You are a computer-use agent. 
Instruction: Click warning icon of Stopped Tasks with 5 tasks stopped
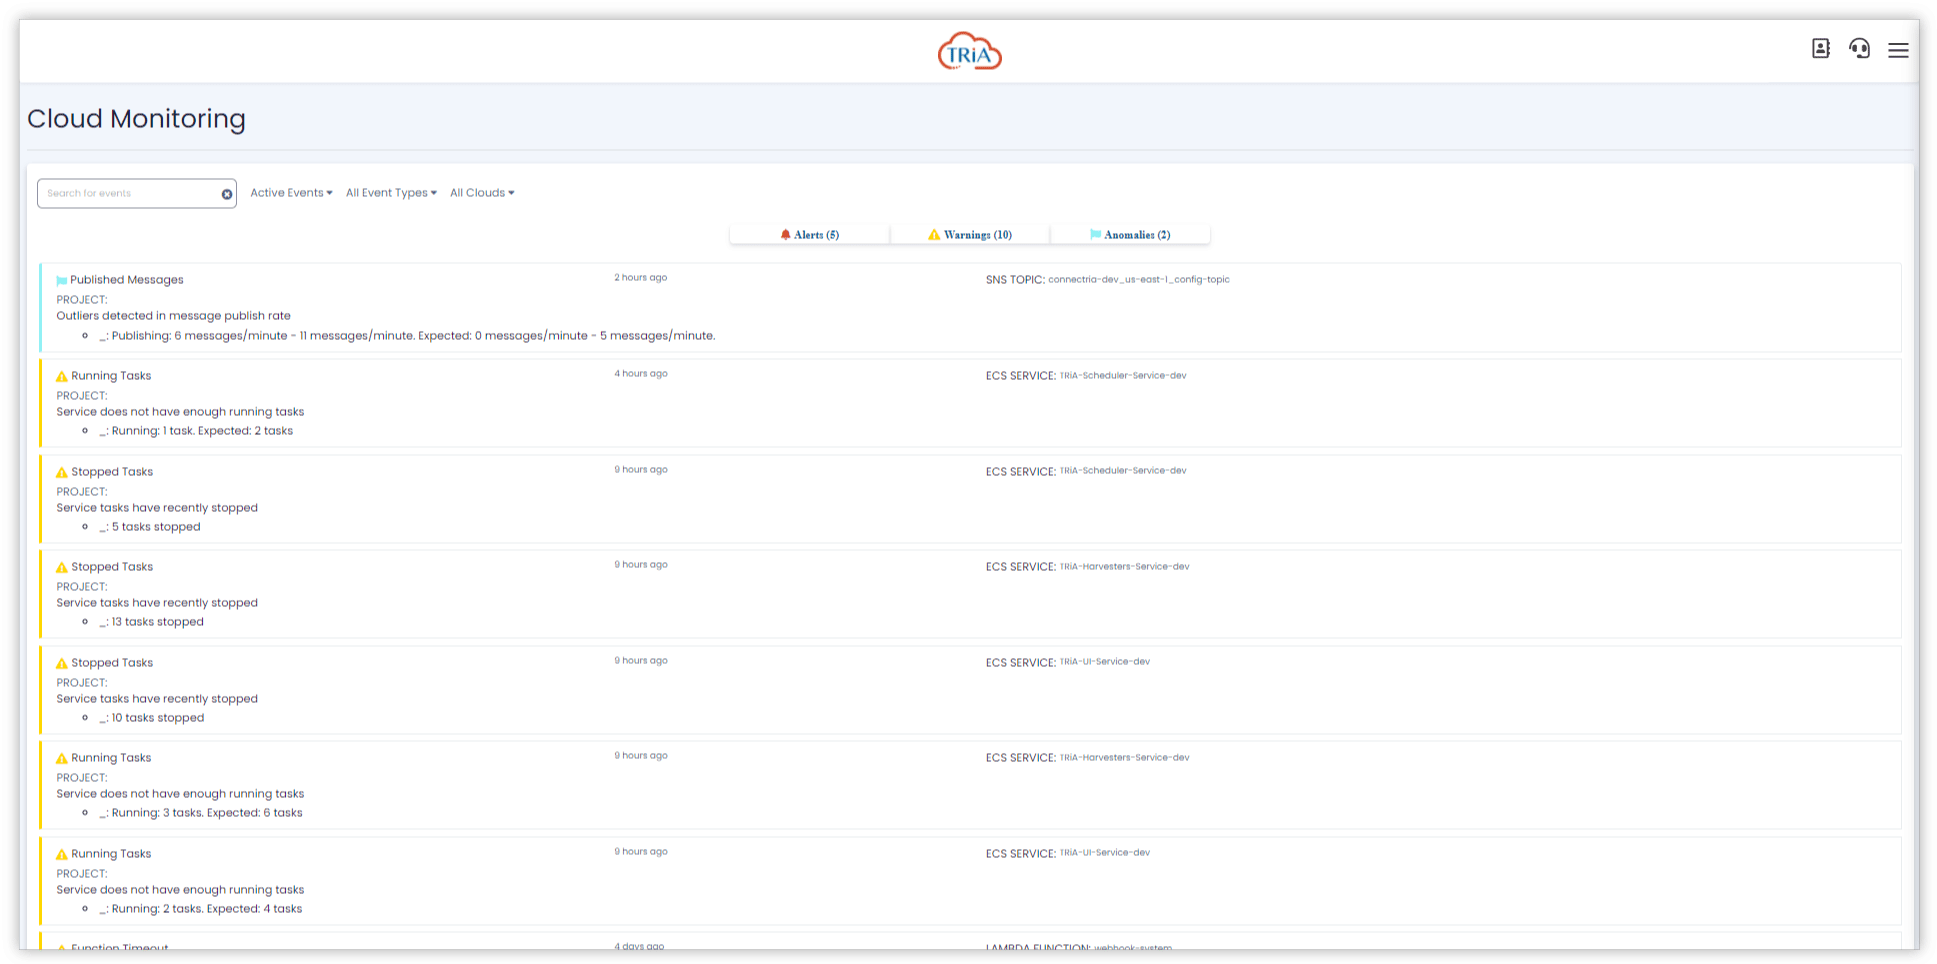click(x=62, y=473)
